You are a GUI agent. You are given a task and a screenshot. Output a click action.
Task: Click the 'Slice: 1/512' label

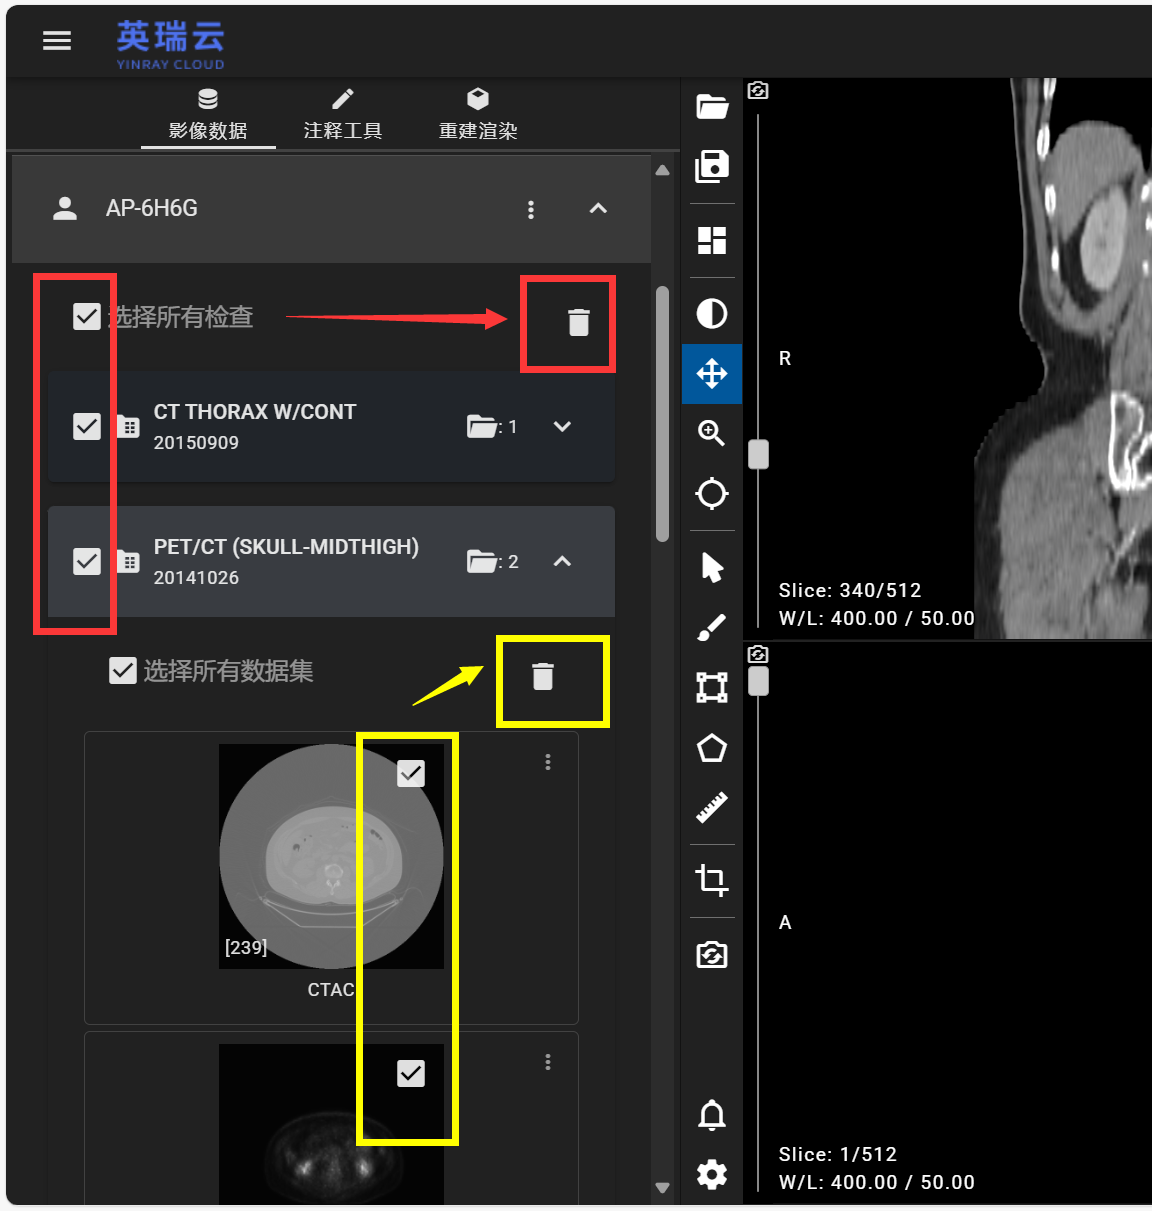(838, 1154)
